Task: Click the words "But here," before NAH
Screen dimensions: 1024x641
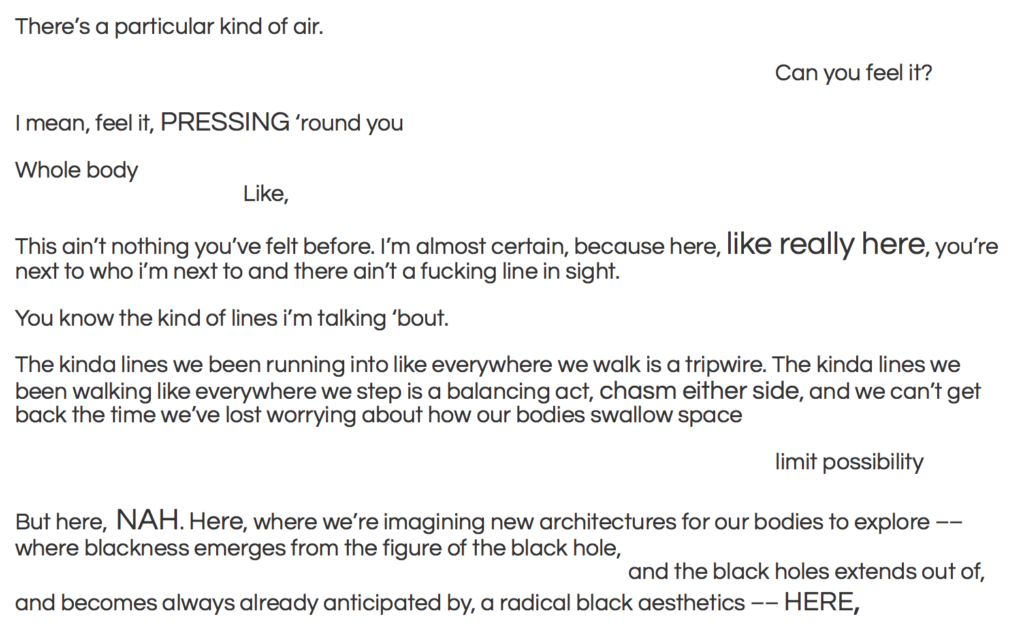Action: click(x=60, y=522)
